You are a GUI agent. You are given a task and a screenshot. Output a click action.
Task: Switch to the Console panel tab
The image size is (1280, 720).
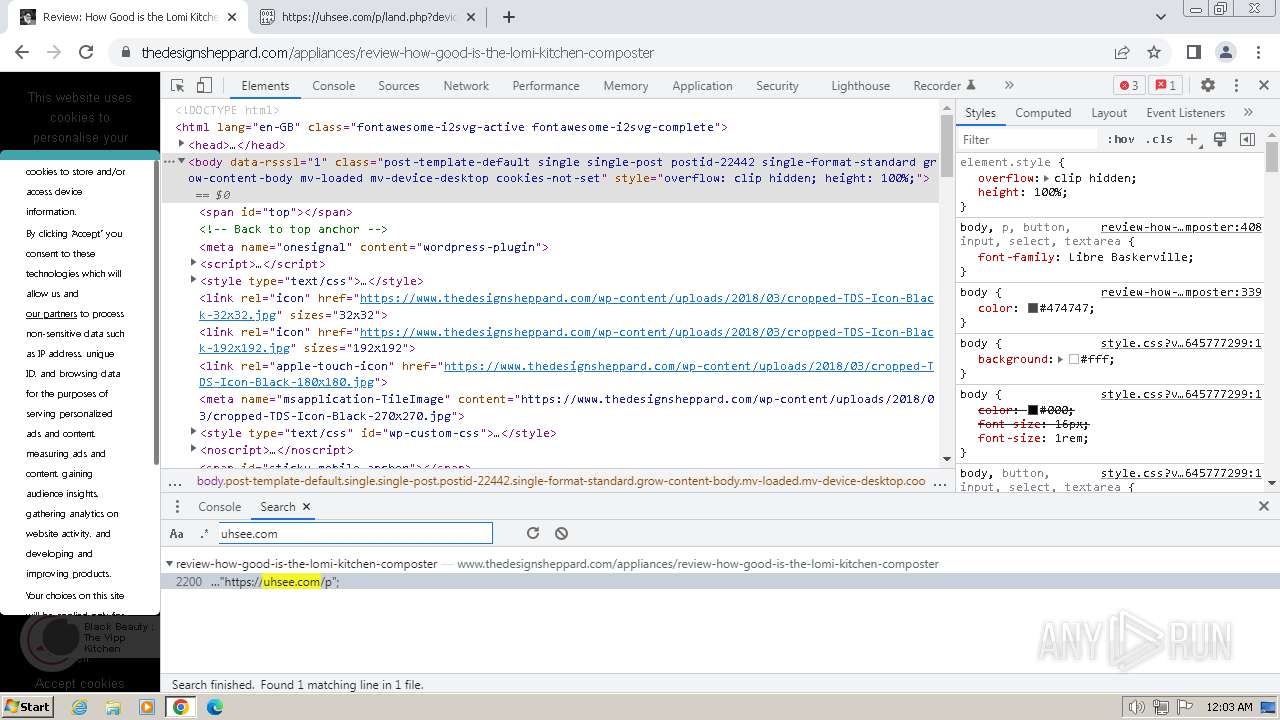[333, 86]
